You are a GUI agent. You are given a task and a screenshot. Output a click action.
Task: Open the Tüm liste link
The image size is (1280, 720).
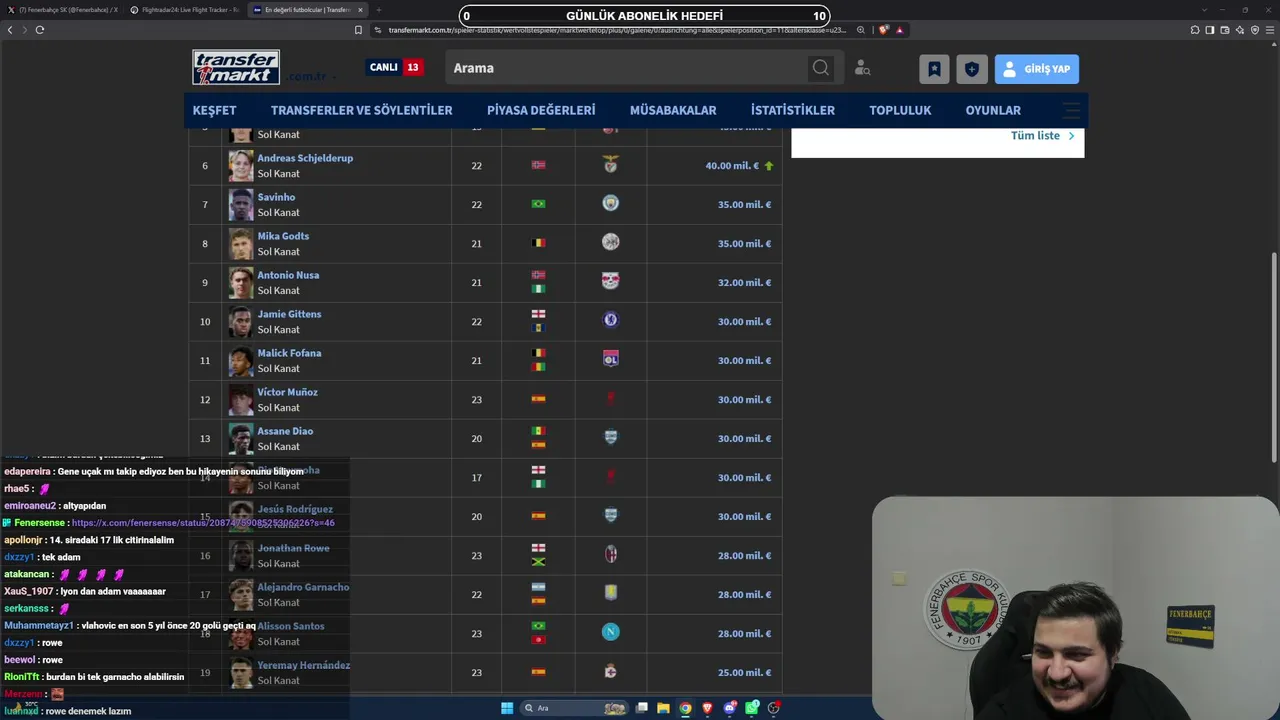(1043, 136)
